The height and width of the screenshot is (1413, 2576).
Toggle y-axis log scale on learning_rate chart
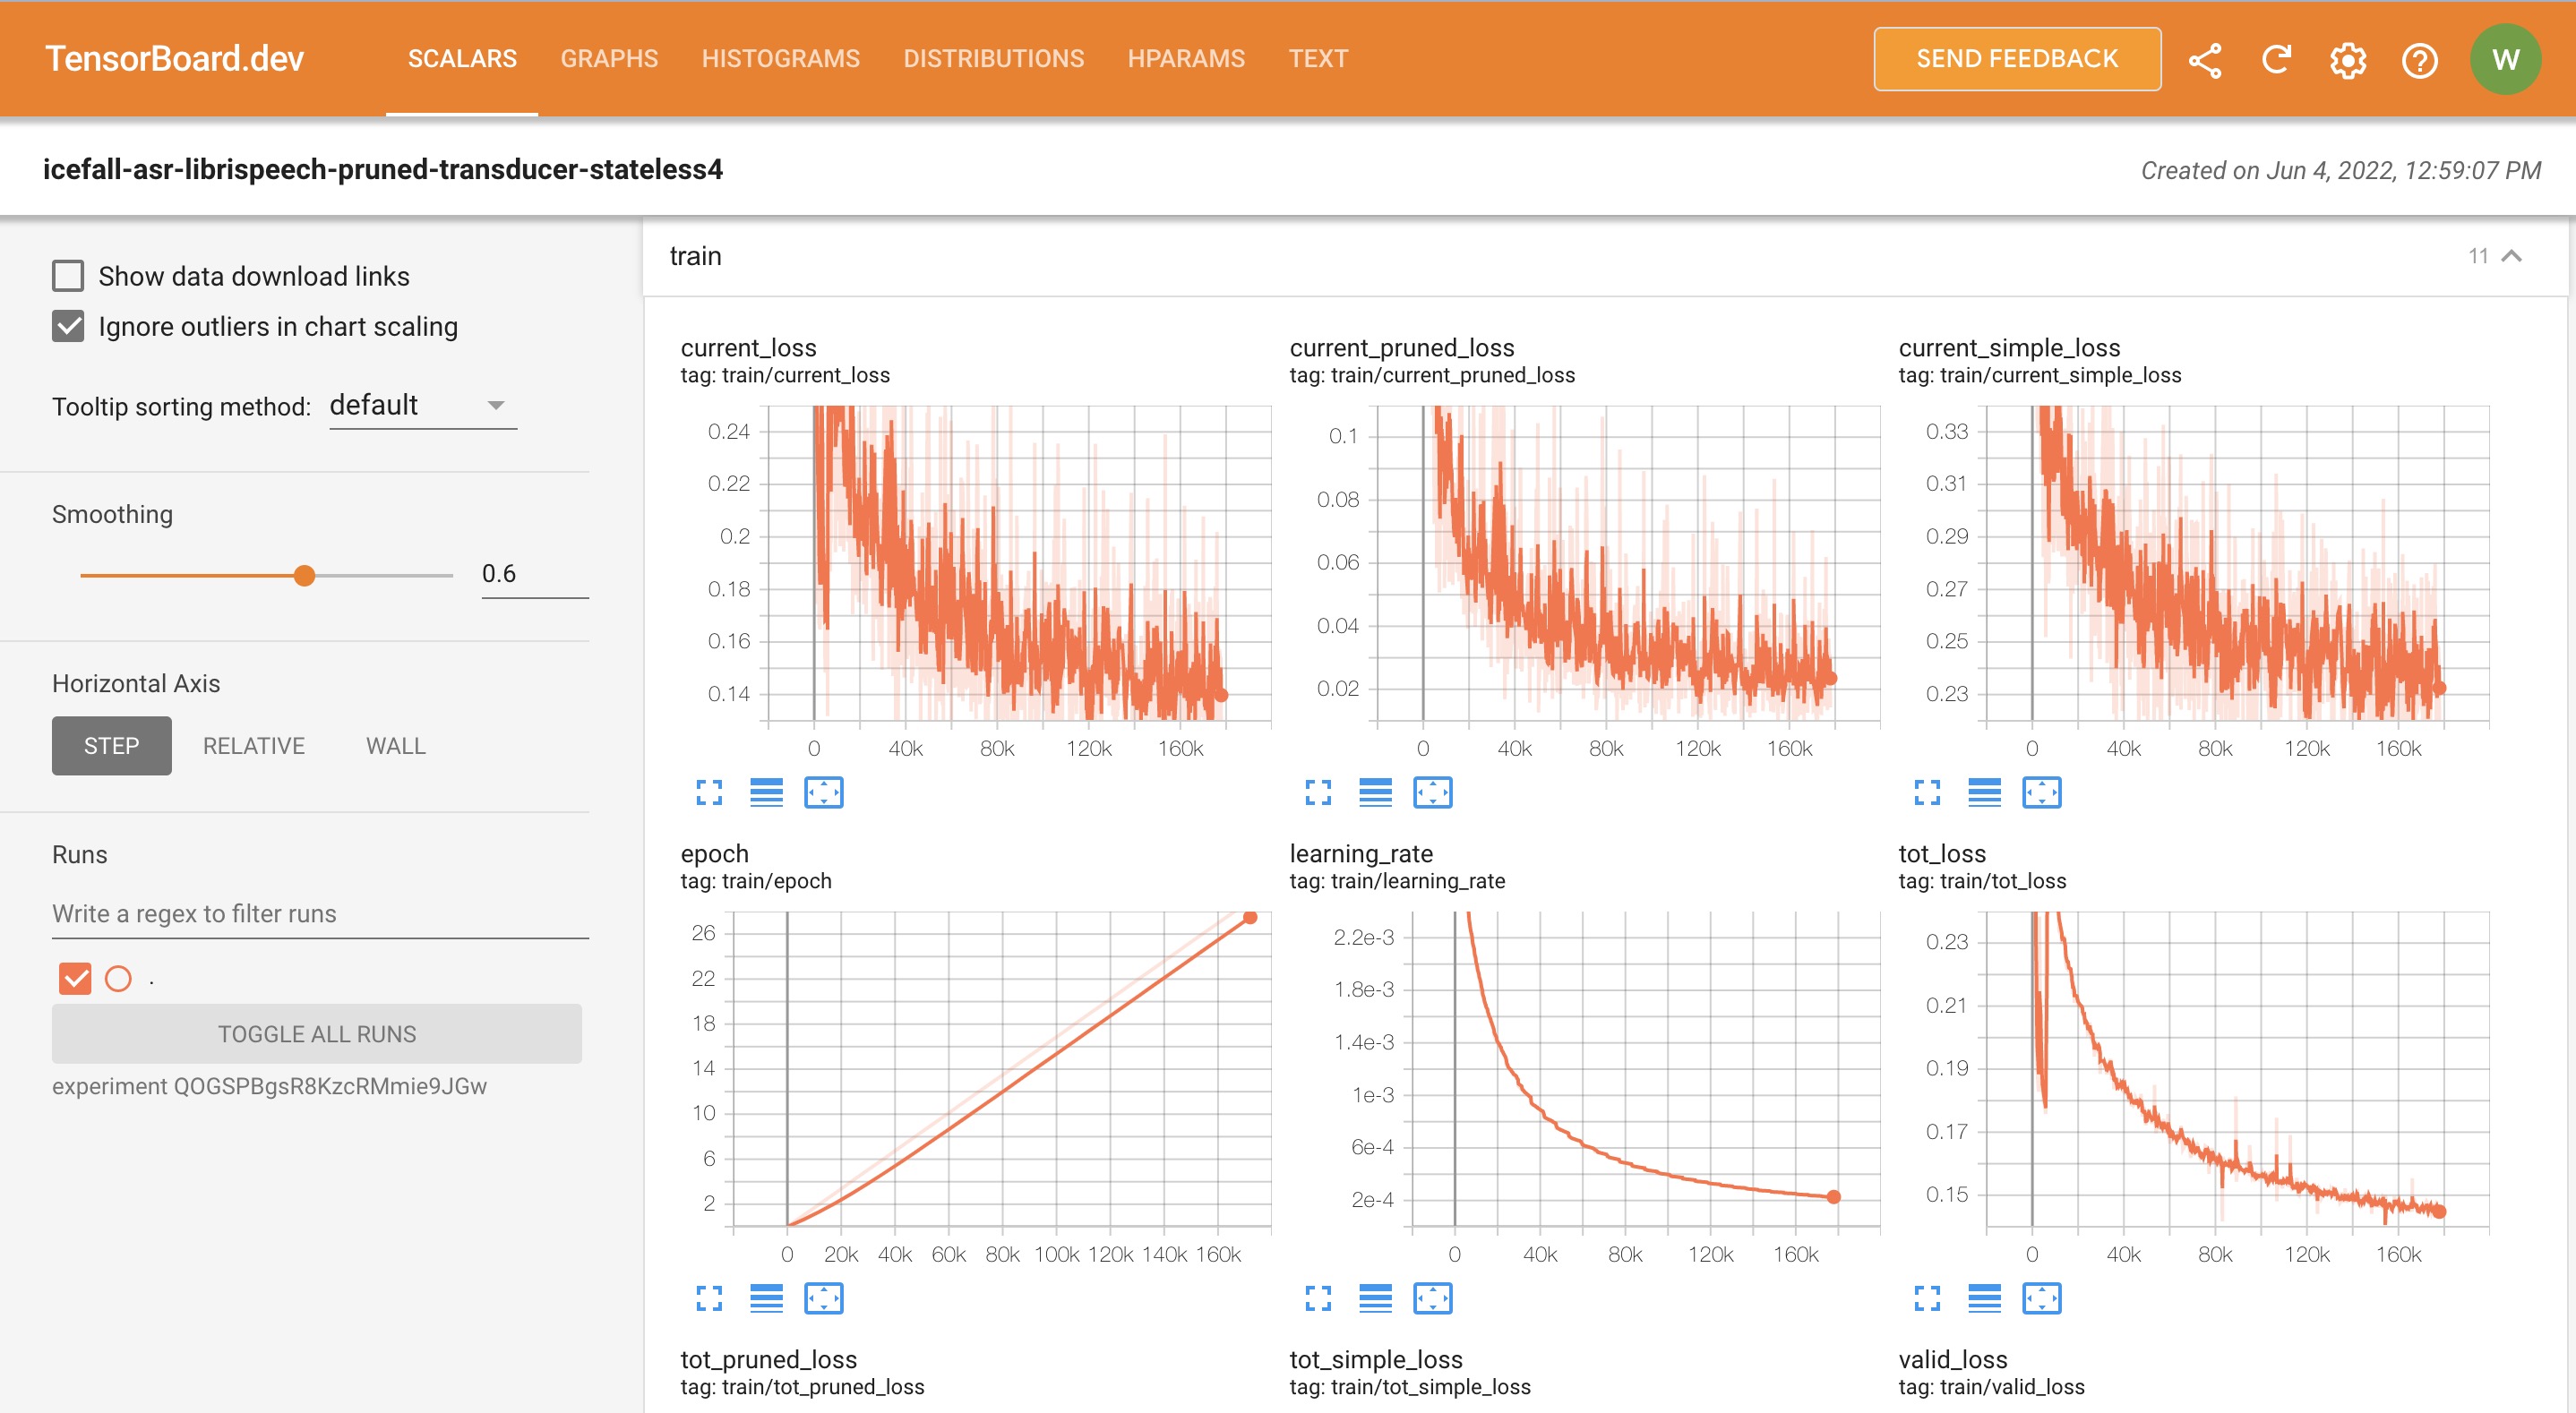1376,1300
